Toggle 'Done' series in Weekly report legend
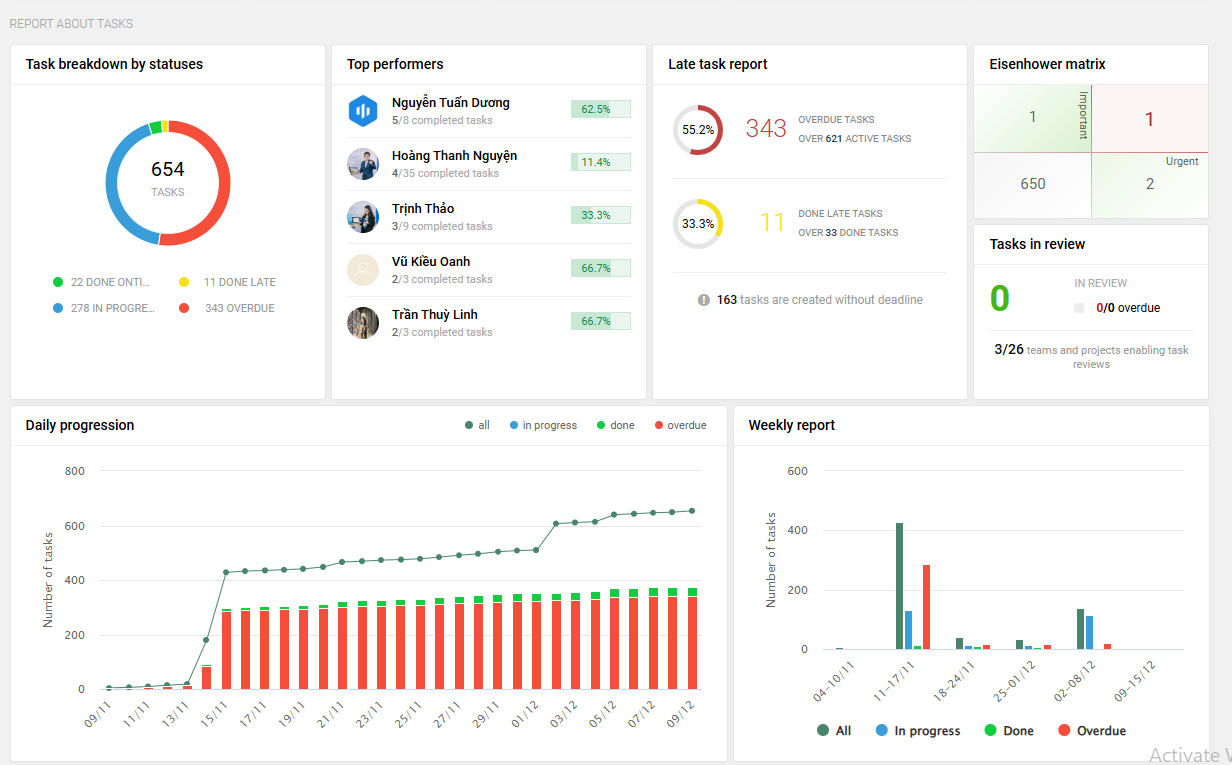This screenshot has height=765, width=1232. [x=1009, y=731]
